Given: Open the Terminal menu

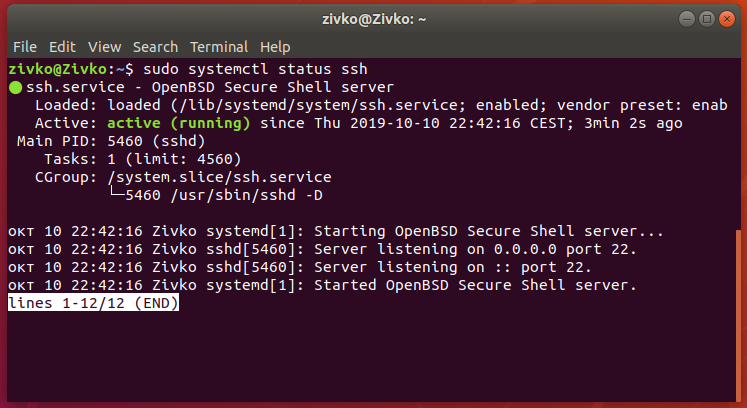Looking at the screenshot, I should click(x=219, y=47).
